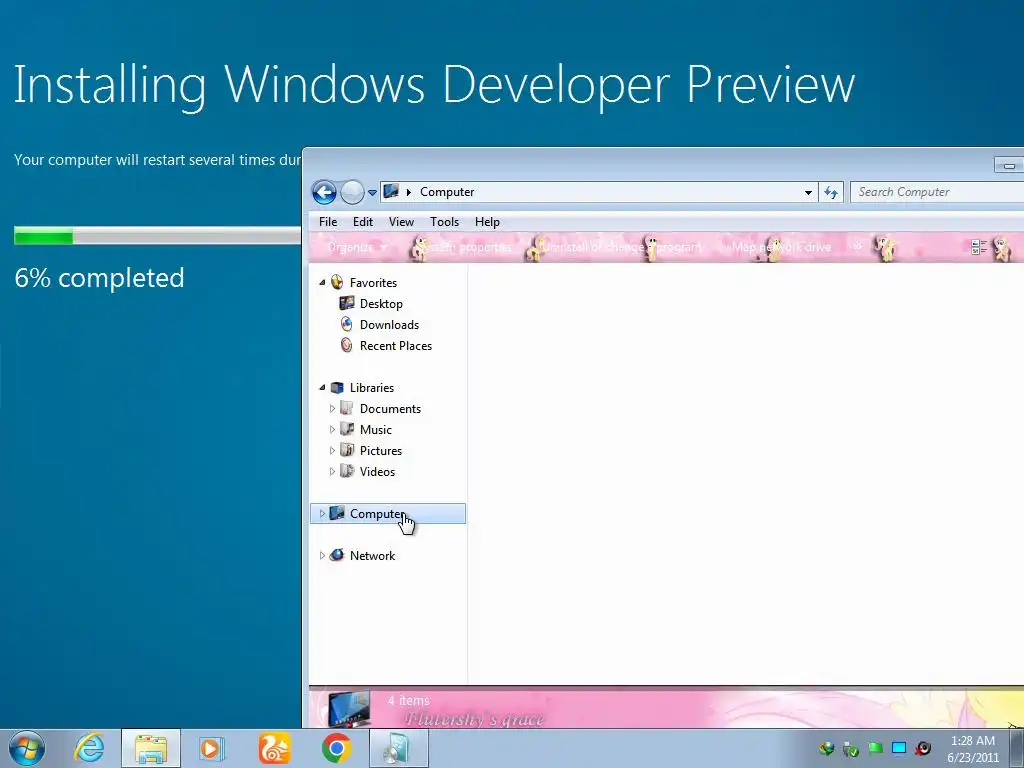The height and width of the screenshot is (768, 1024).
Task: Click the Windows Explorer taskbar button
Action: [x=151, y=748]
